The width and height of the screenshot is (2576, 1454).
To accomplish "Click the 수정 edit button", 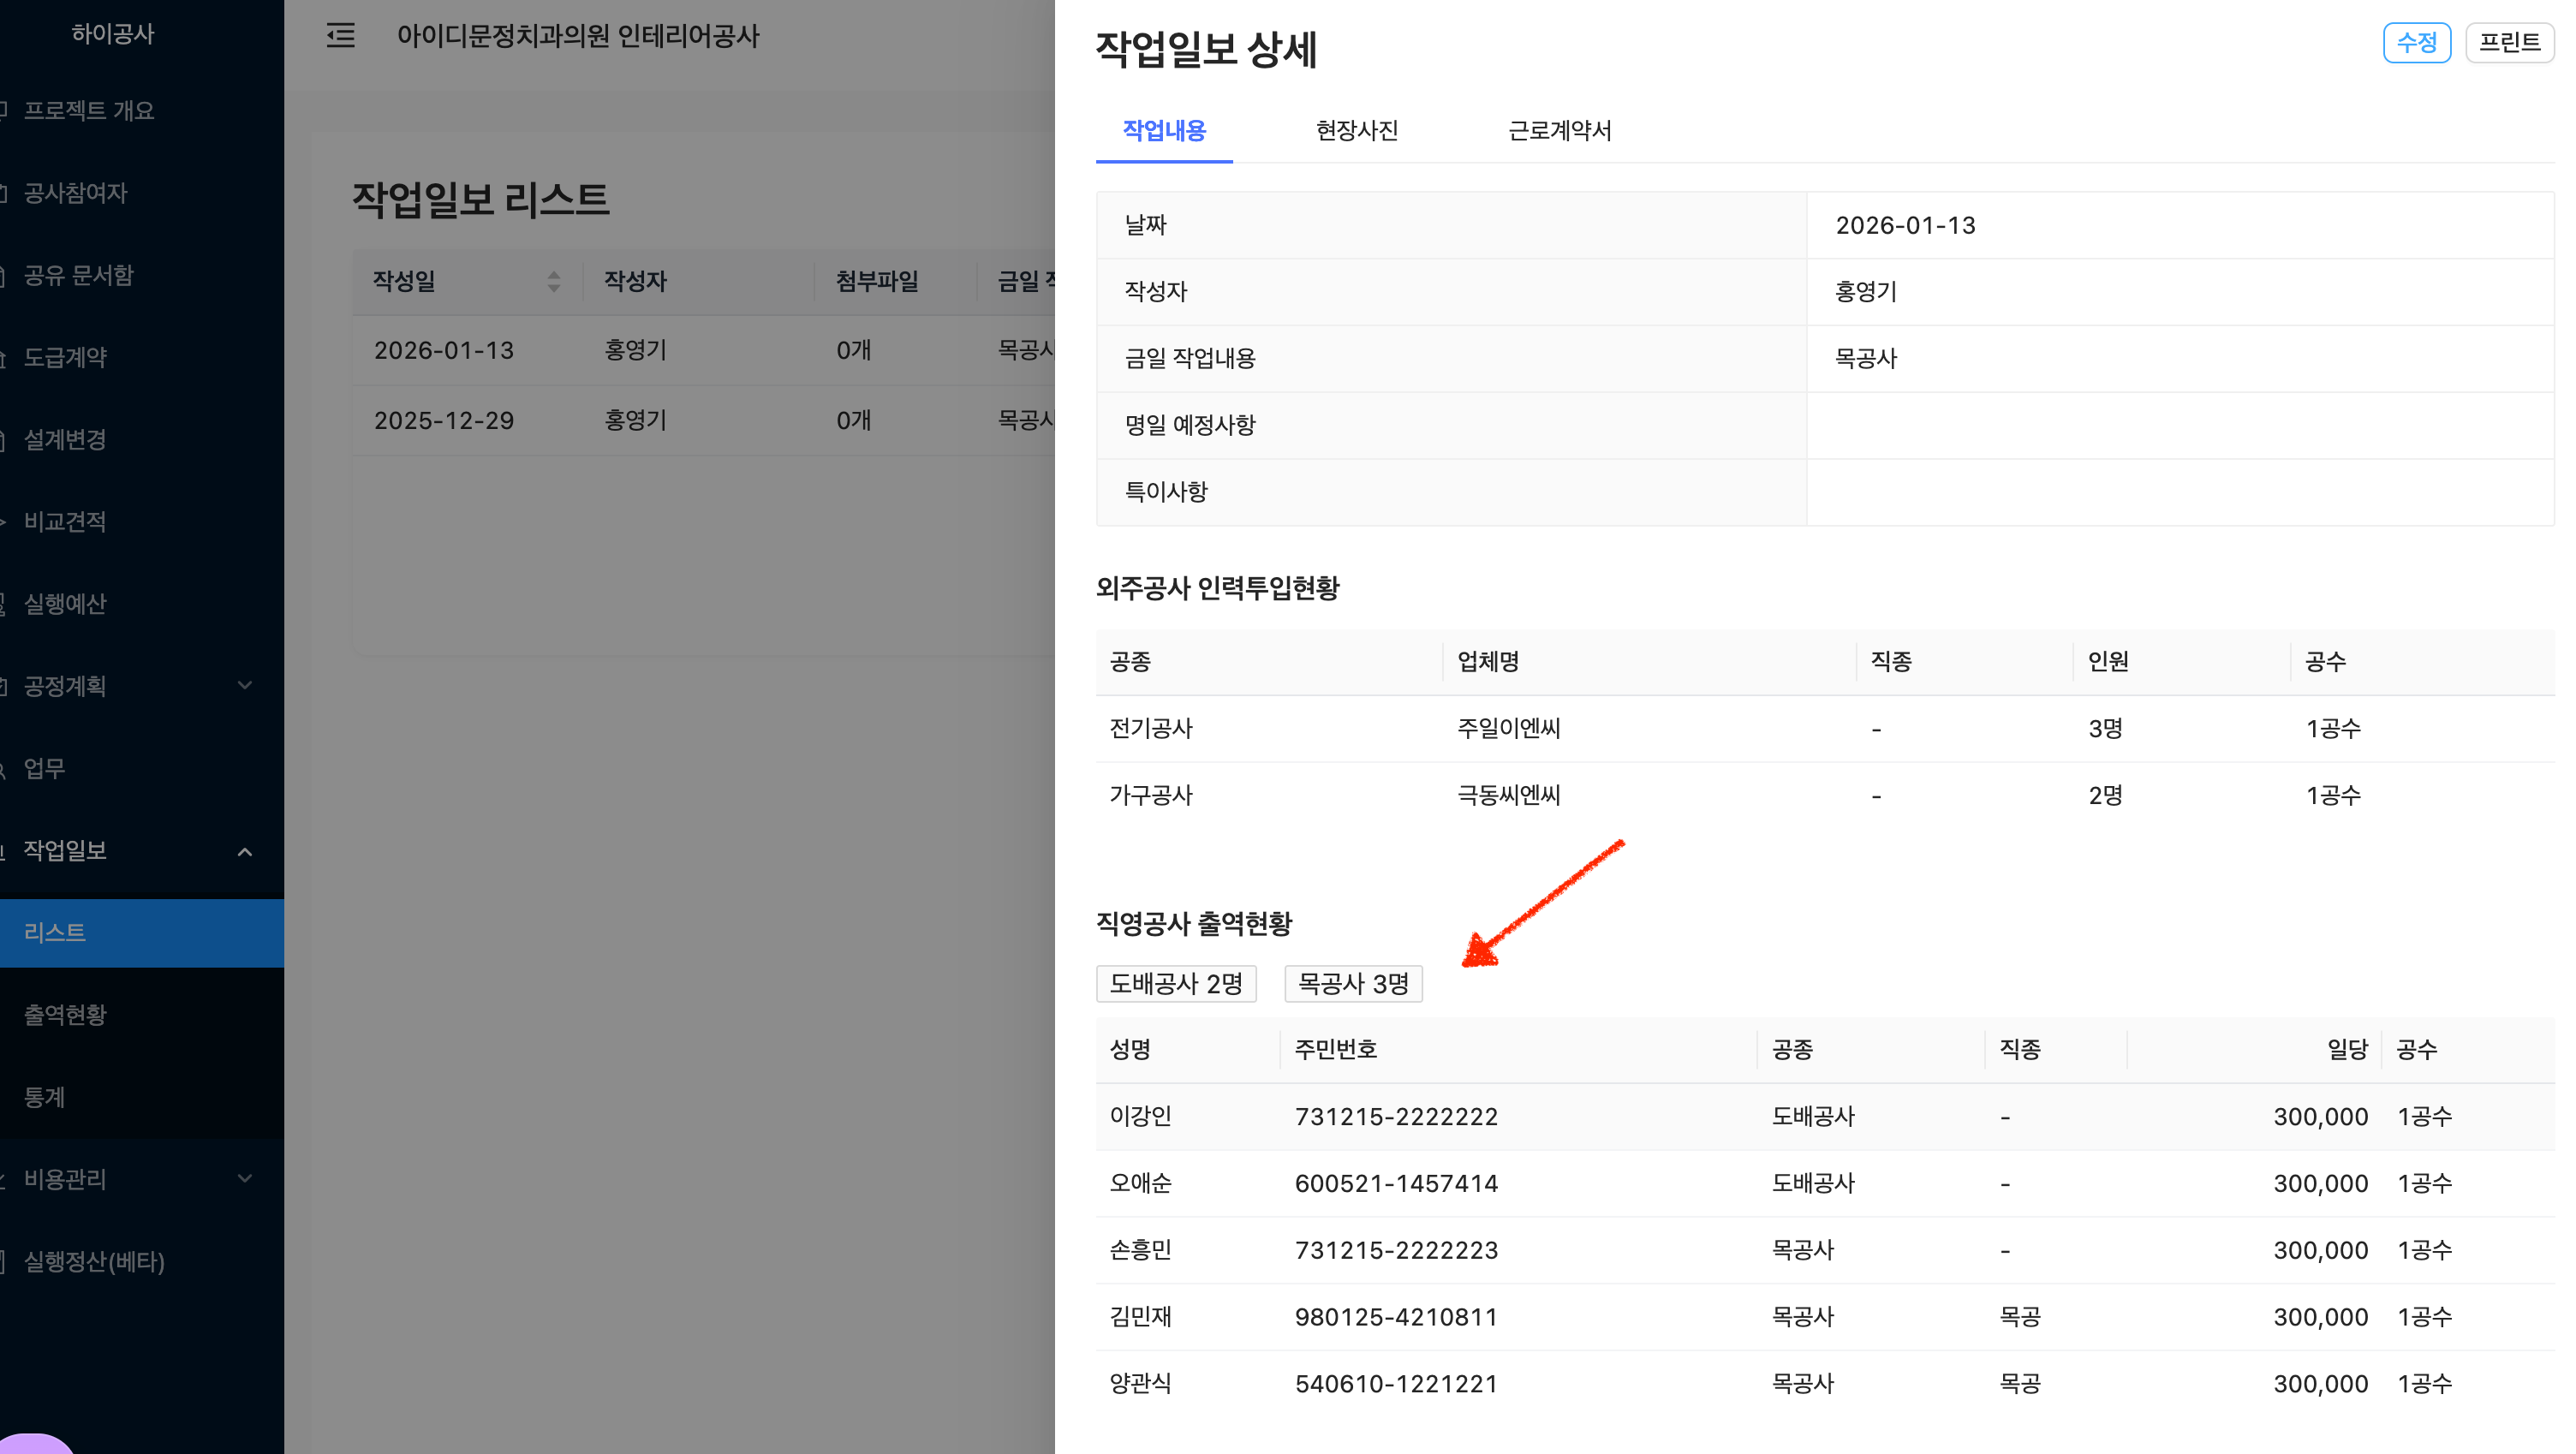I will pos(2416,43).
